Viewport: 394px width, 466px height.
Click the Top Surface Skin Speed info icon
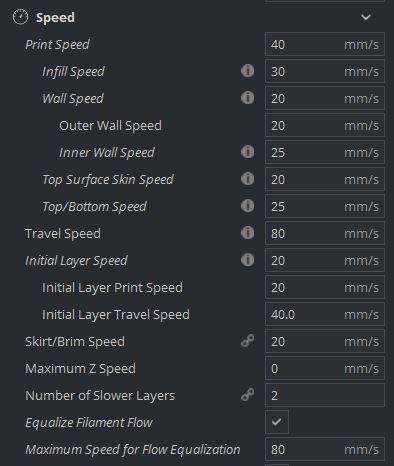[x=247, y=179]
